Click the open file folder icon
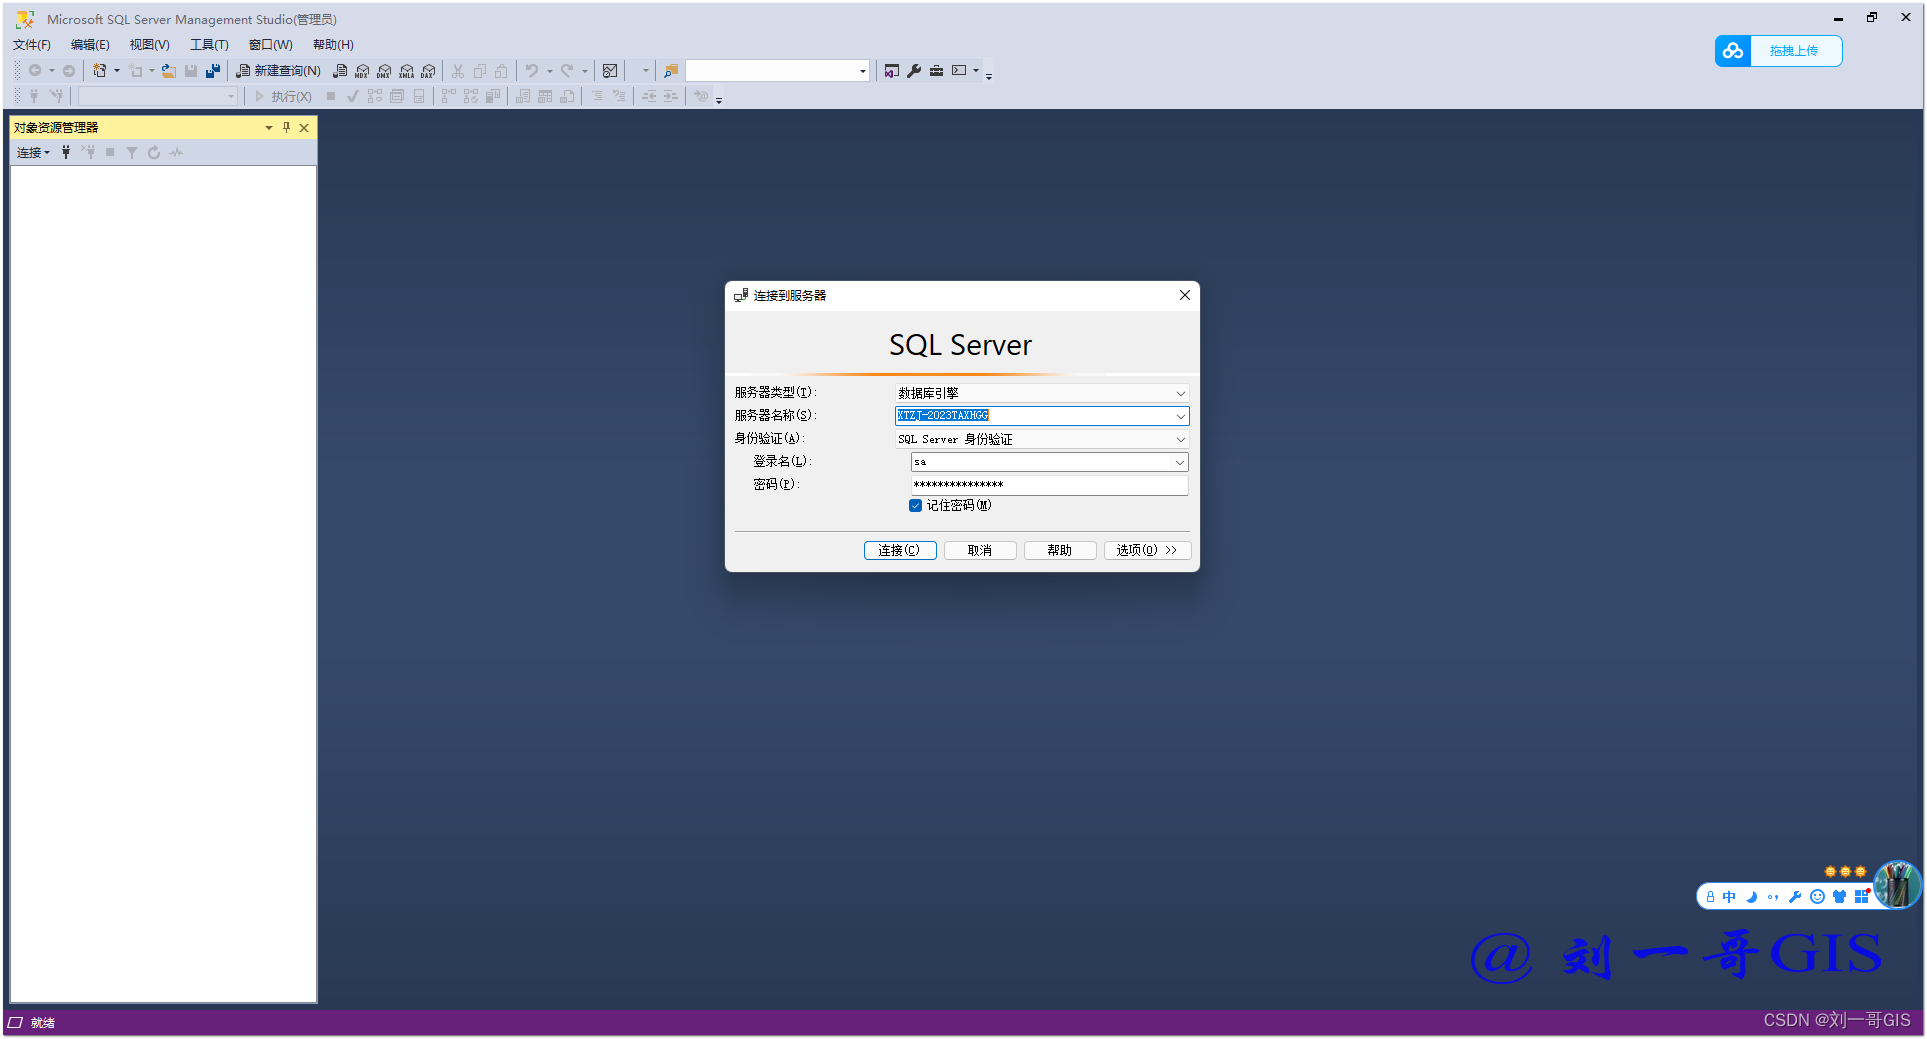 tap(169, 71)
